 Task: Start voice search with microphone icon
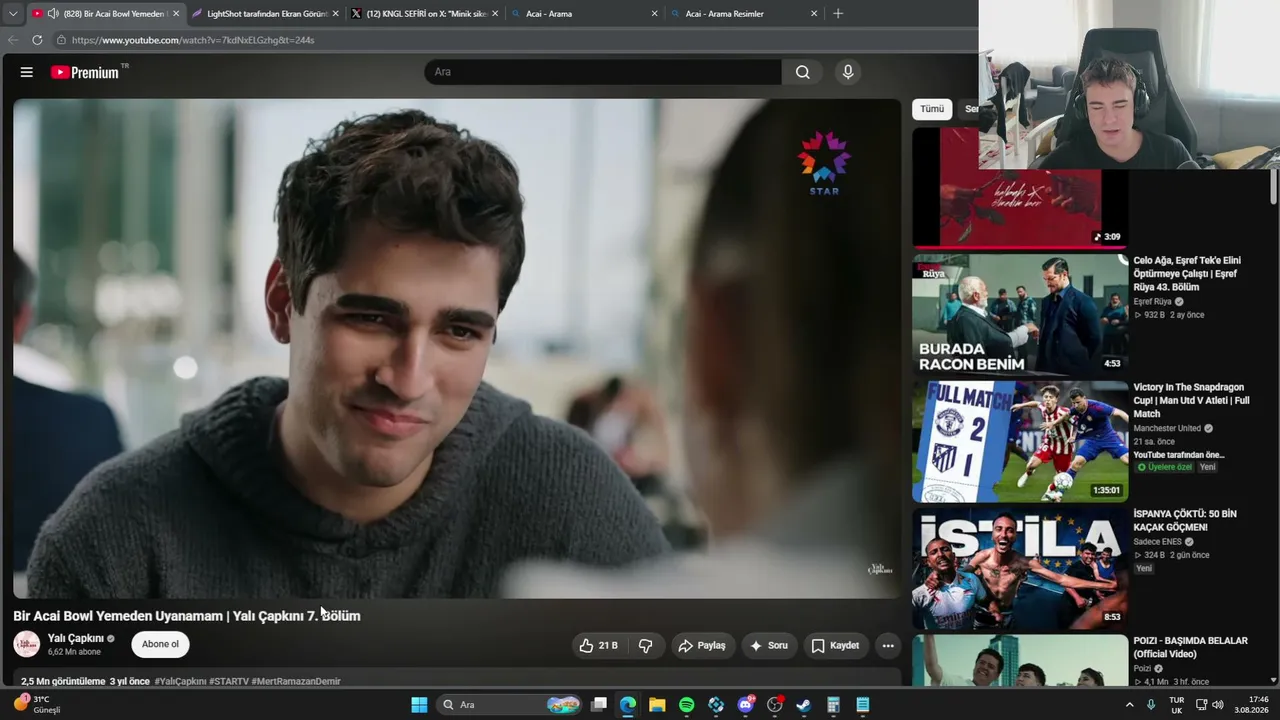click(848, 72)
